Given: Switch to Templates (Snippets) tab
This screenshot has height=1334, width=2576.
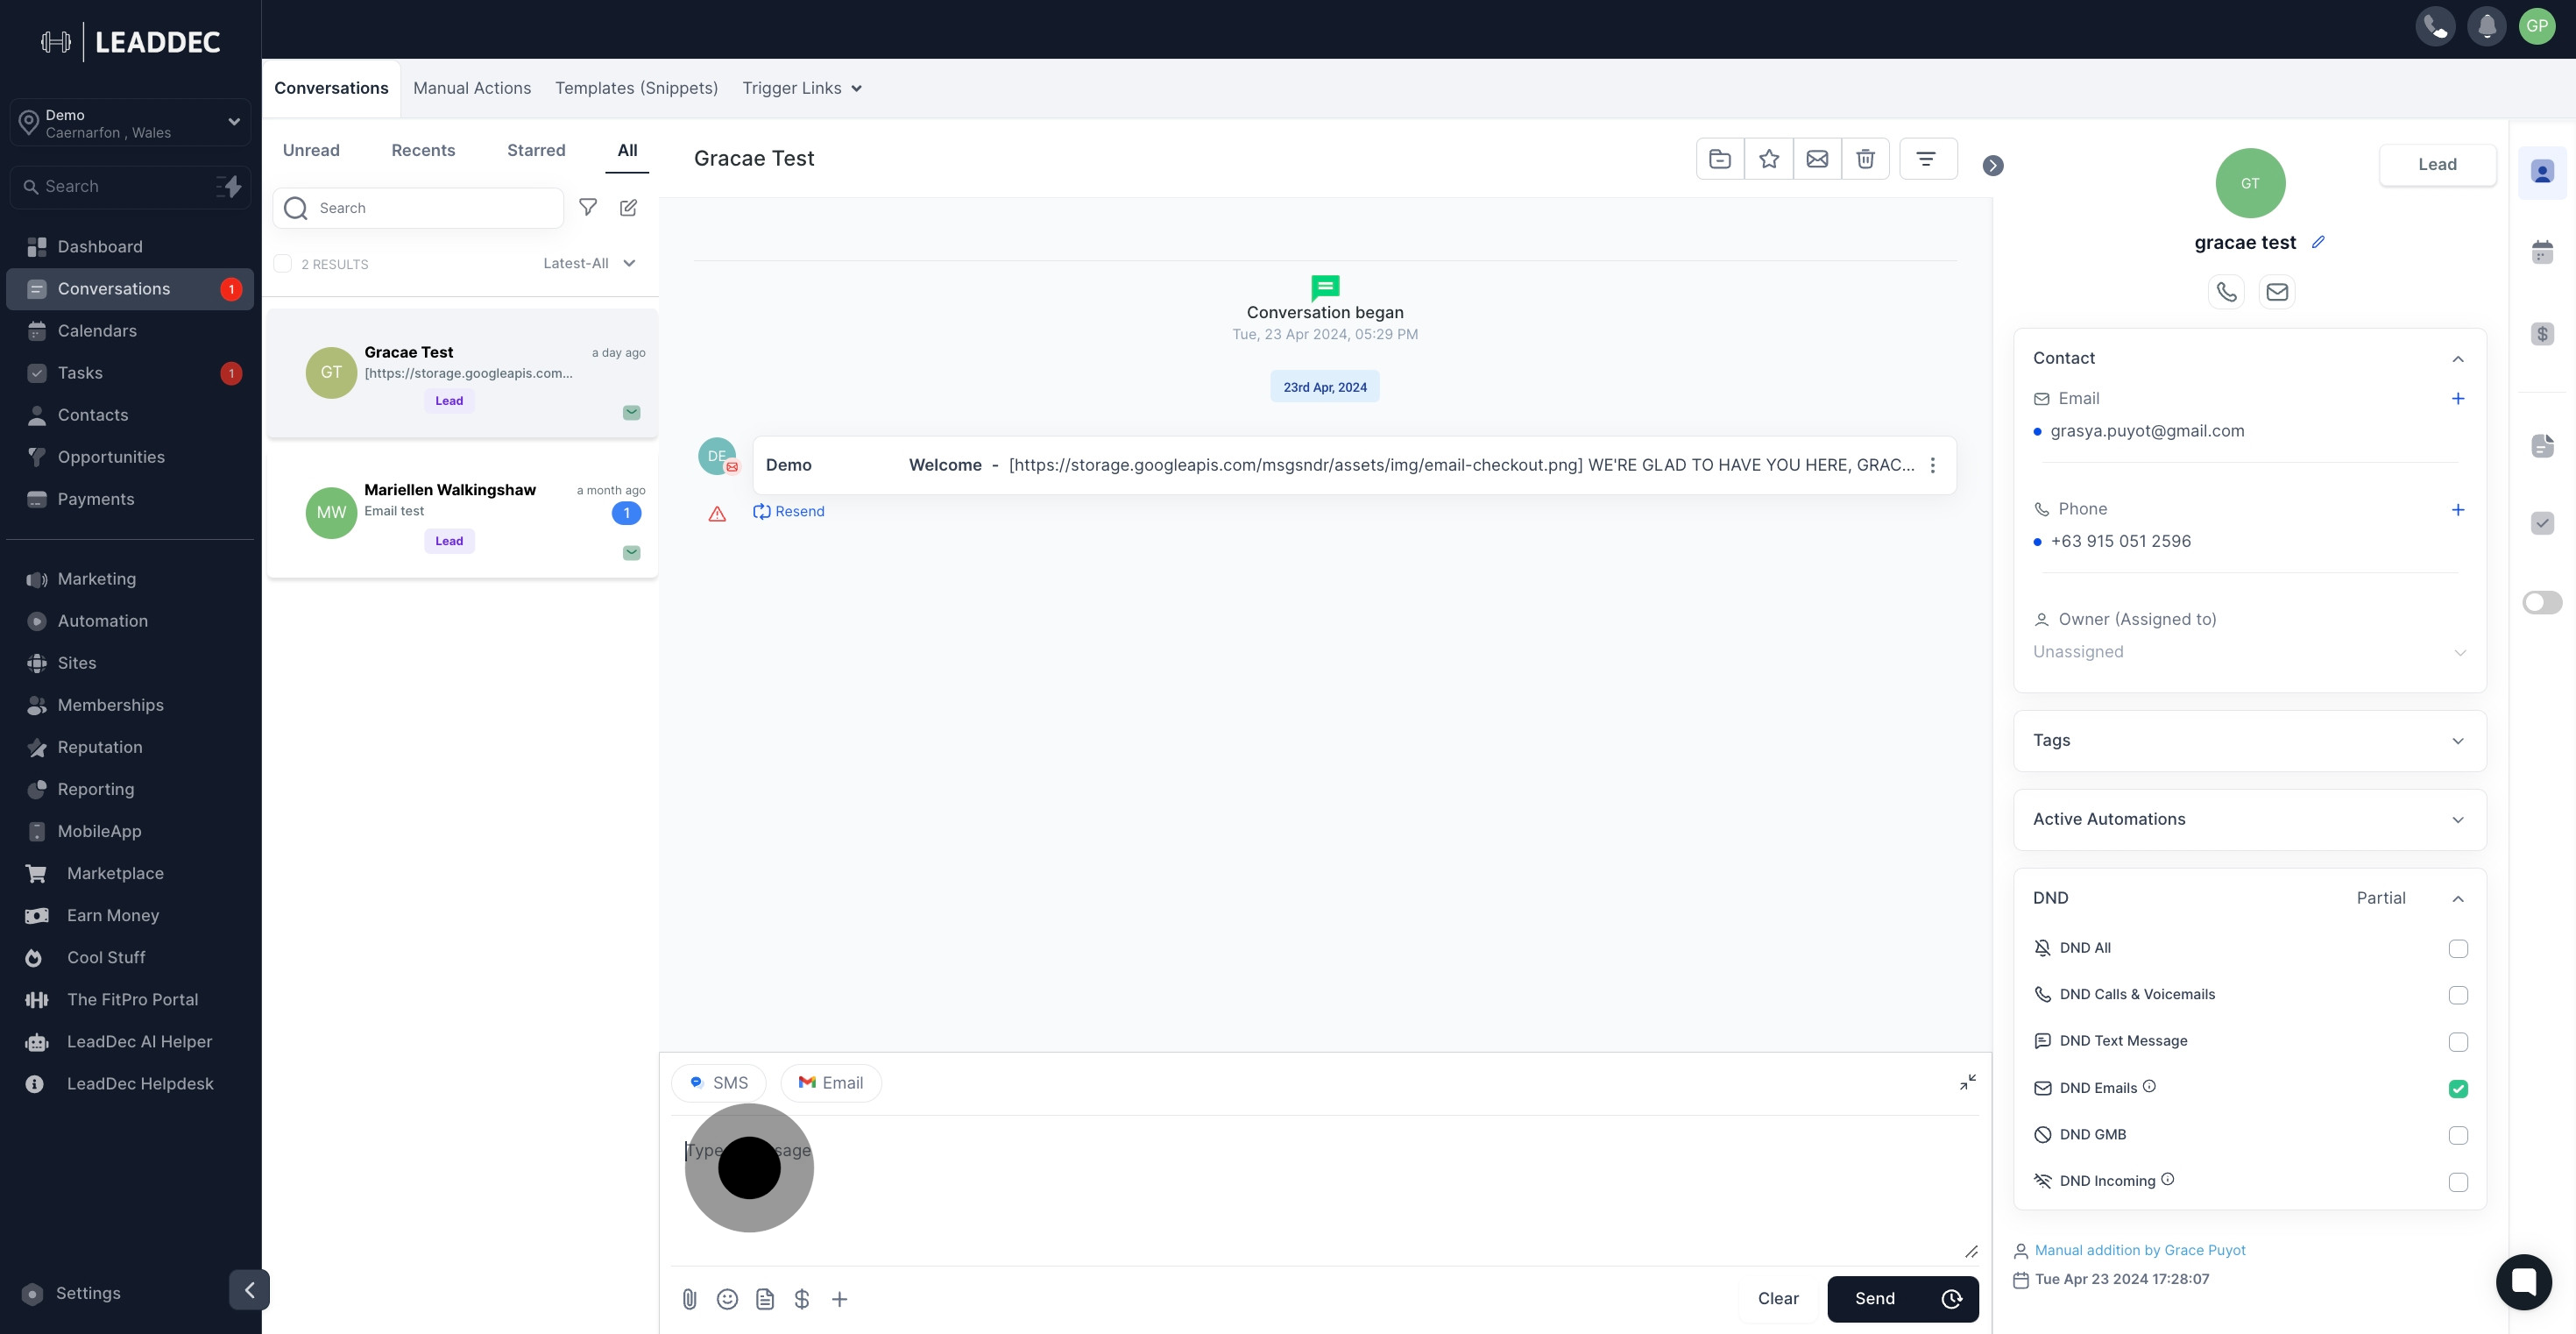Looking at the screenshot, I should coord(636,88).
